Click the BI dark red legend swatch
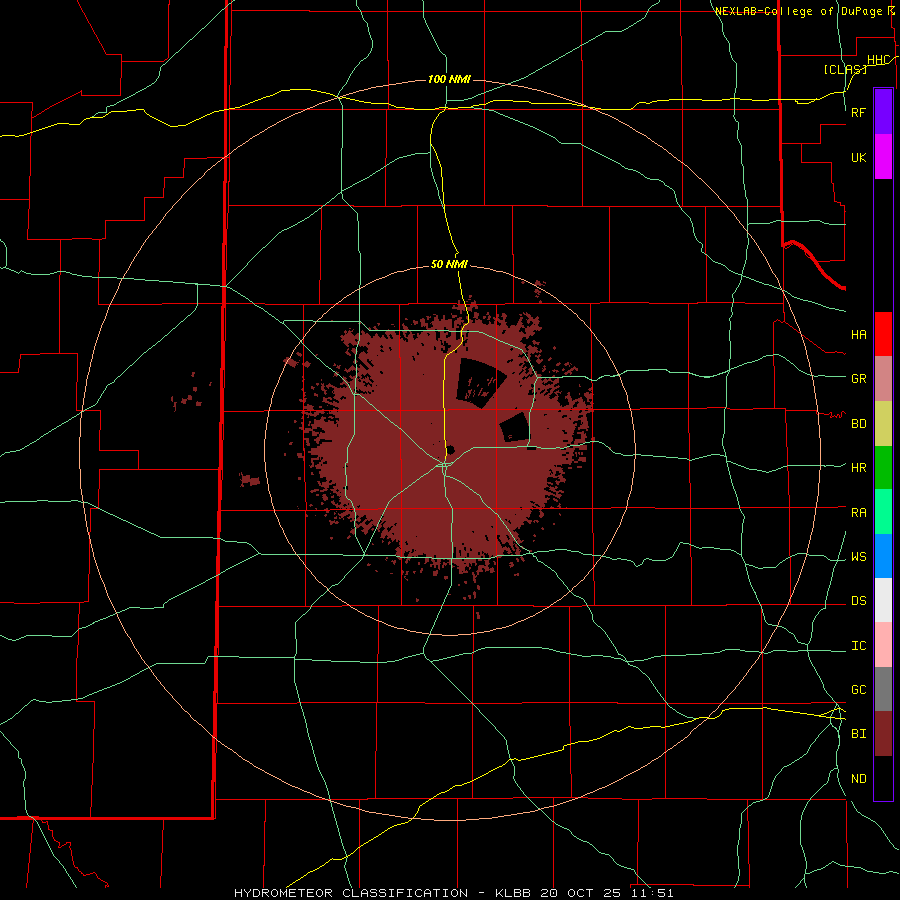The image size is (900, 900). (x=883, y=734)
